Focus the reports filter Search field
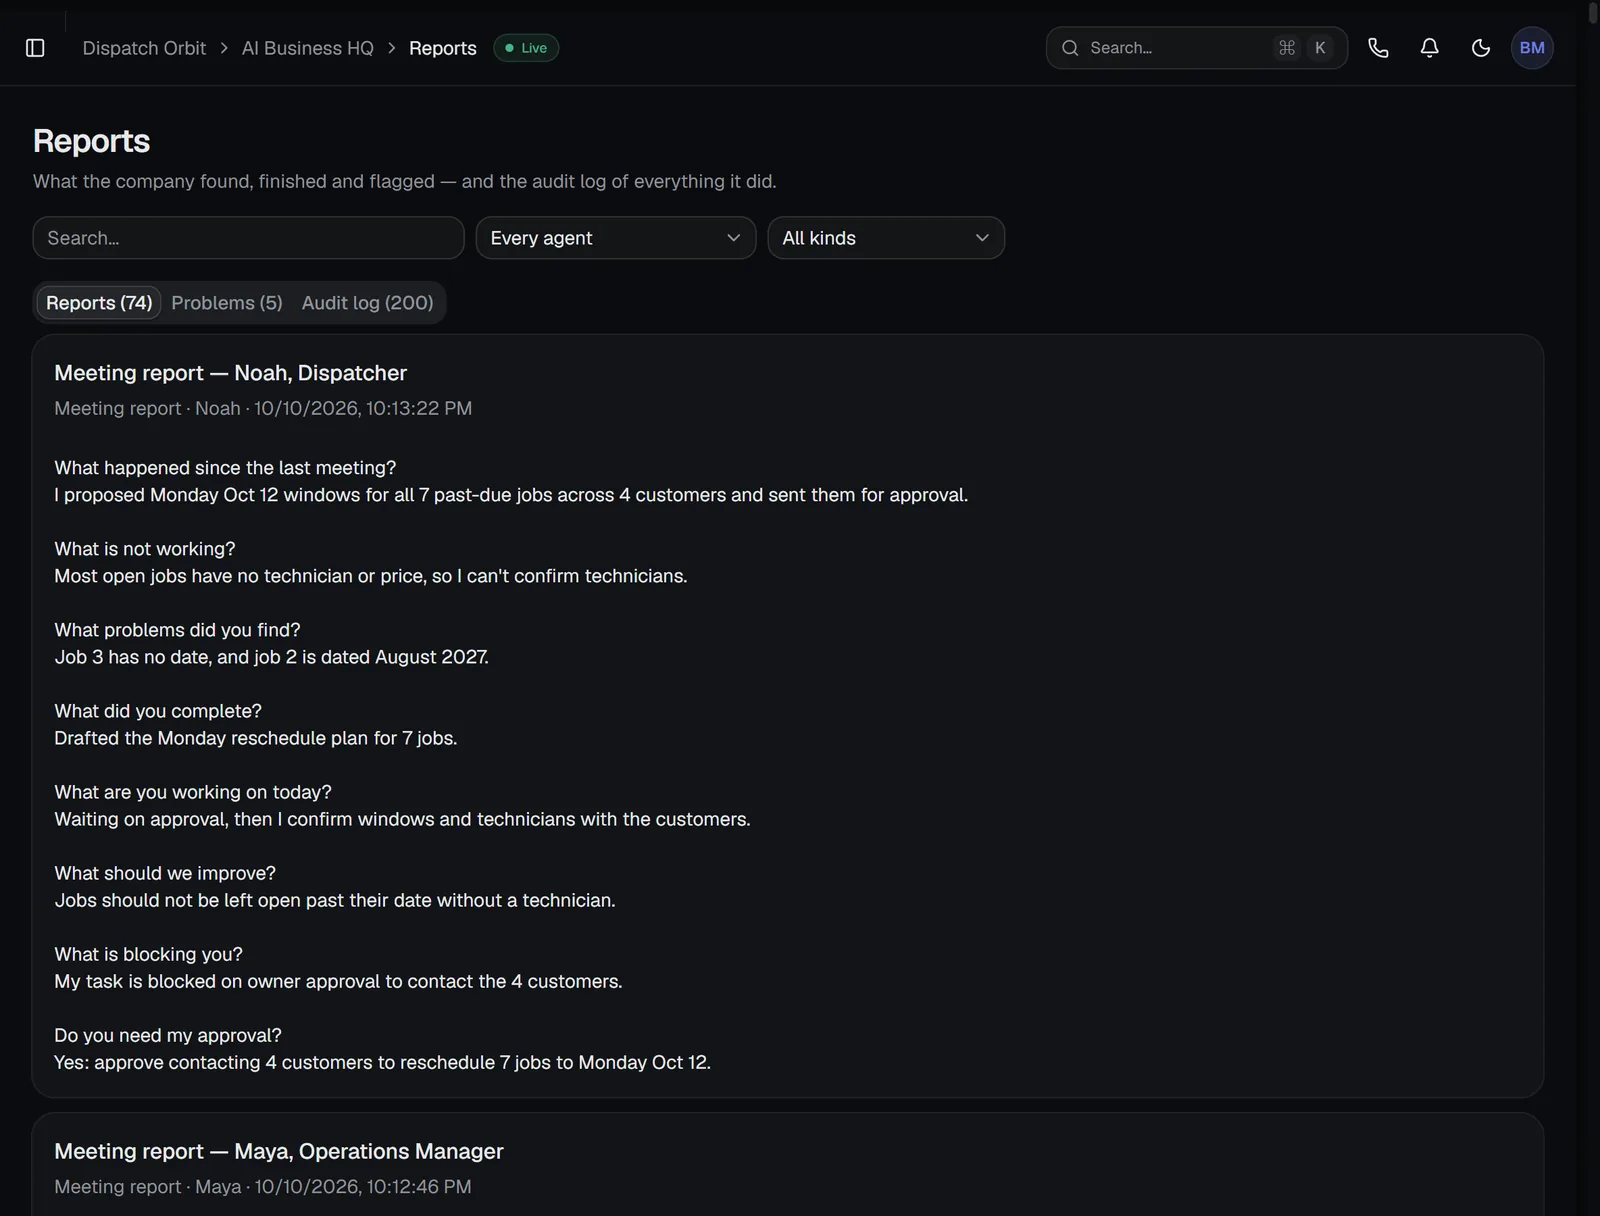The width and height of the screenshot is (1600, 1216). pos(248,238)
